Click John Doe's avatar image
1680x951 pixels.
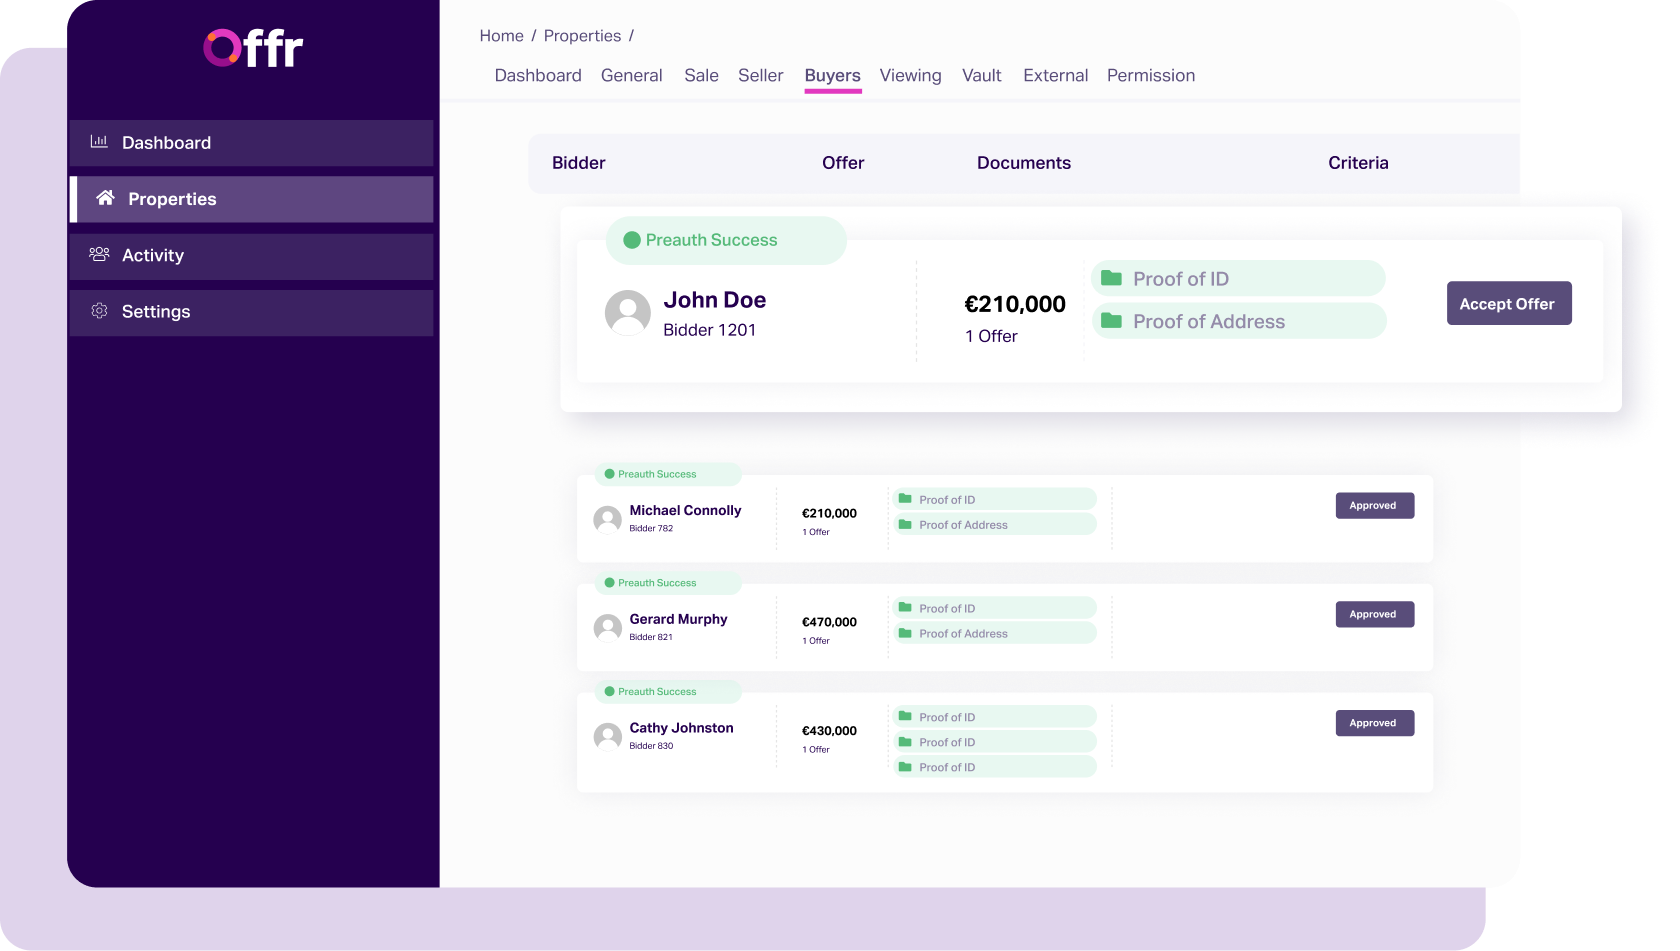(x=628, y=312)
